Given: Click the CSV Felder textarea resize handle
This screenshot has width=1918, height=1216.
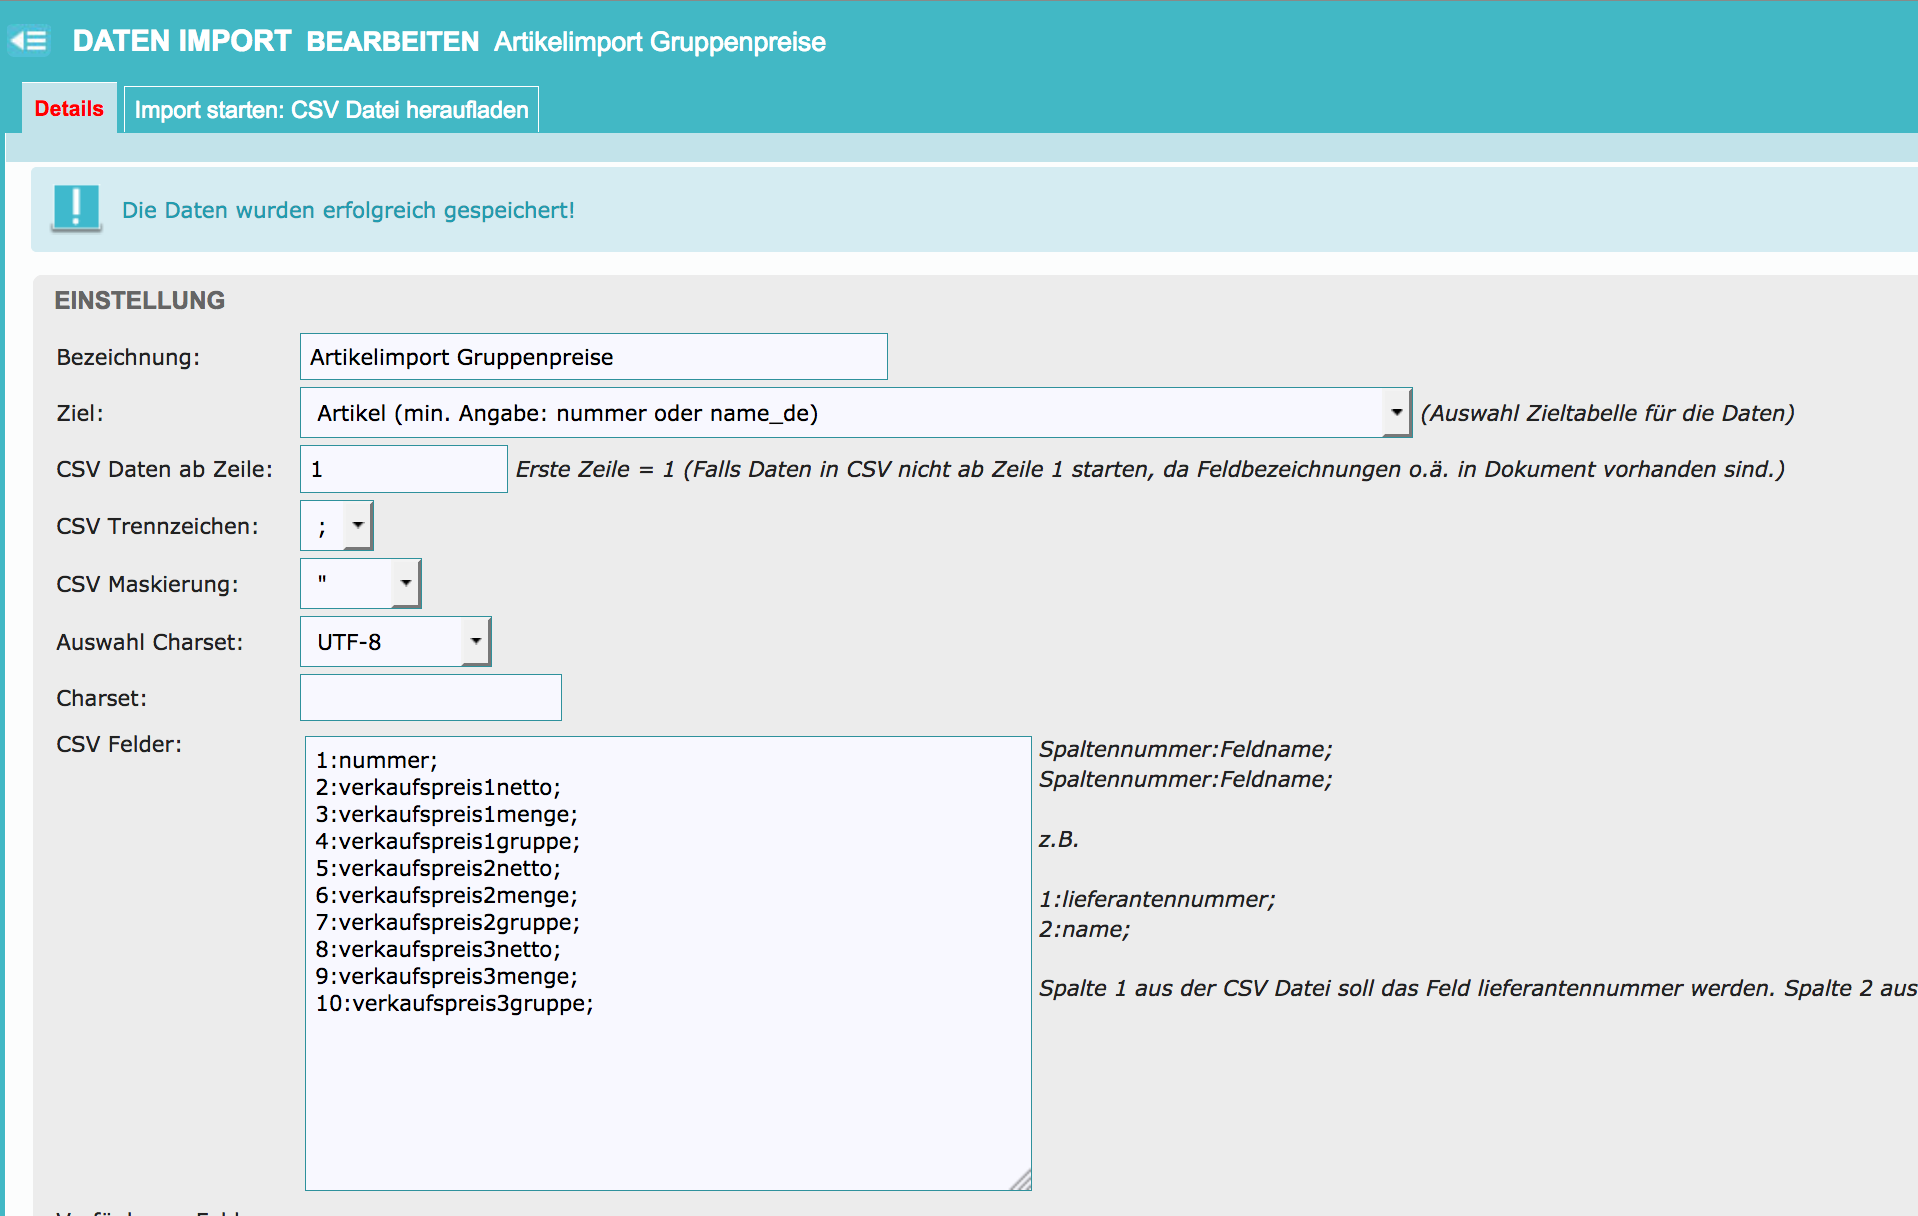Looking at the screenshot, I should pos(1021,1180).
